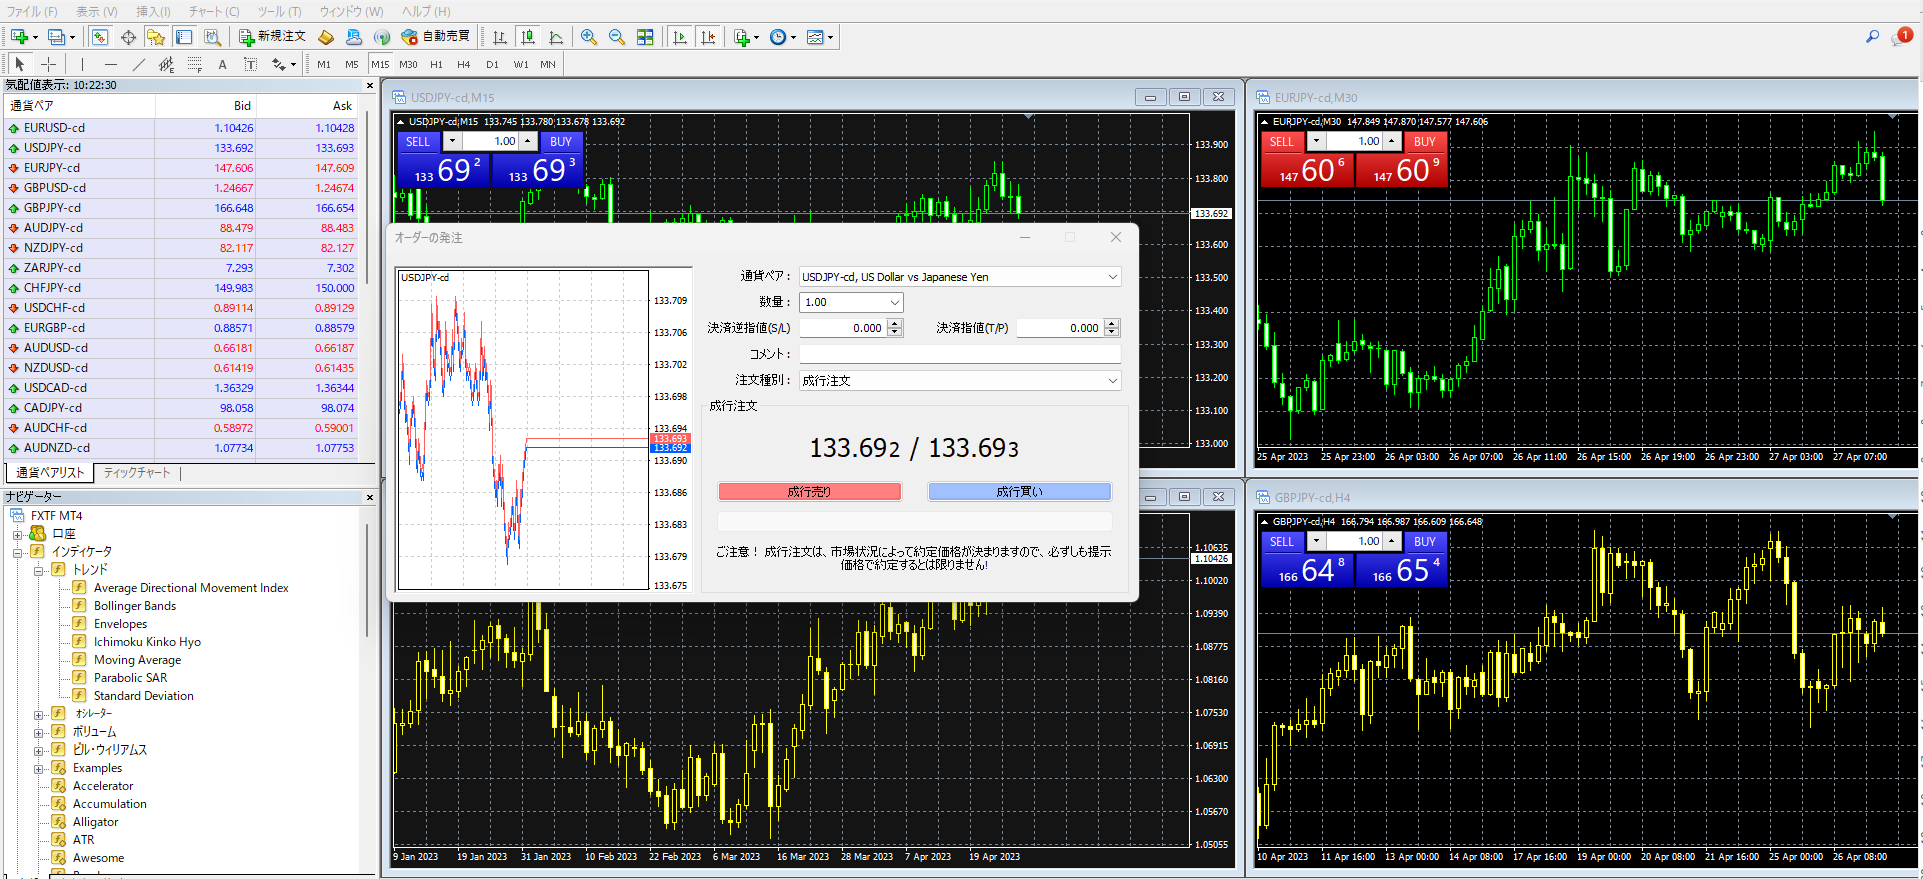Toggle candlestick chart display mode
1923x879 pixels.
tap(528, 37)
